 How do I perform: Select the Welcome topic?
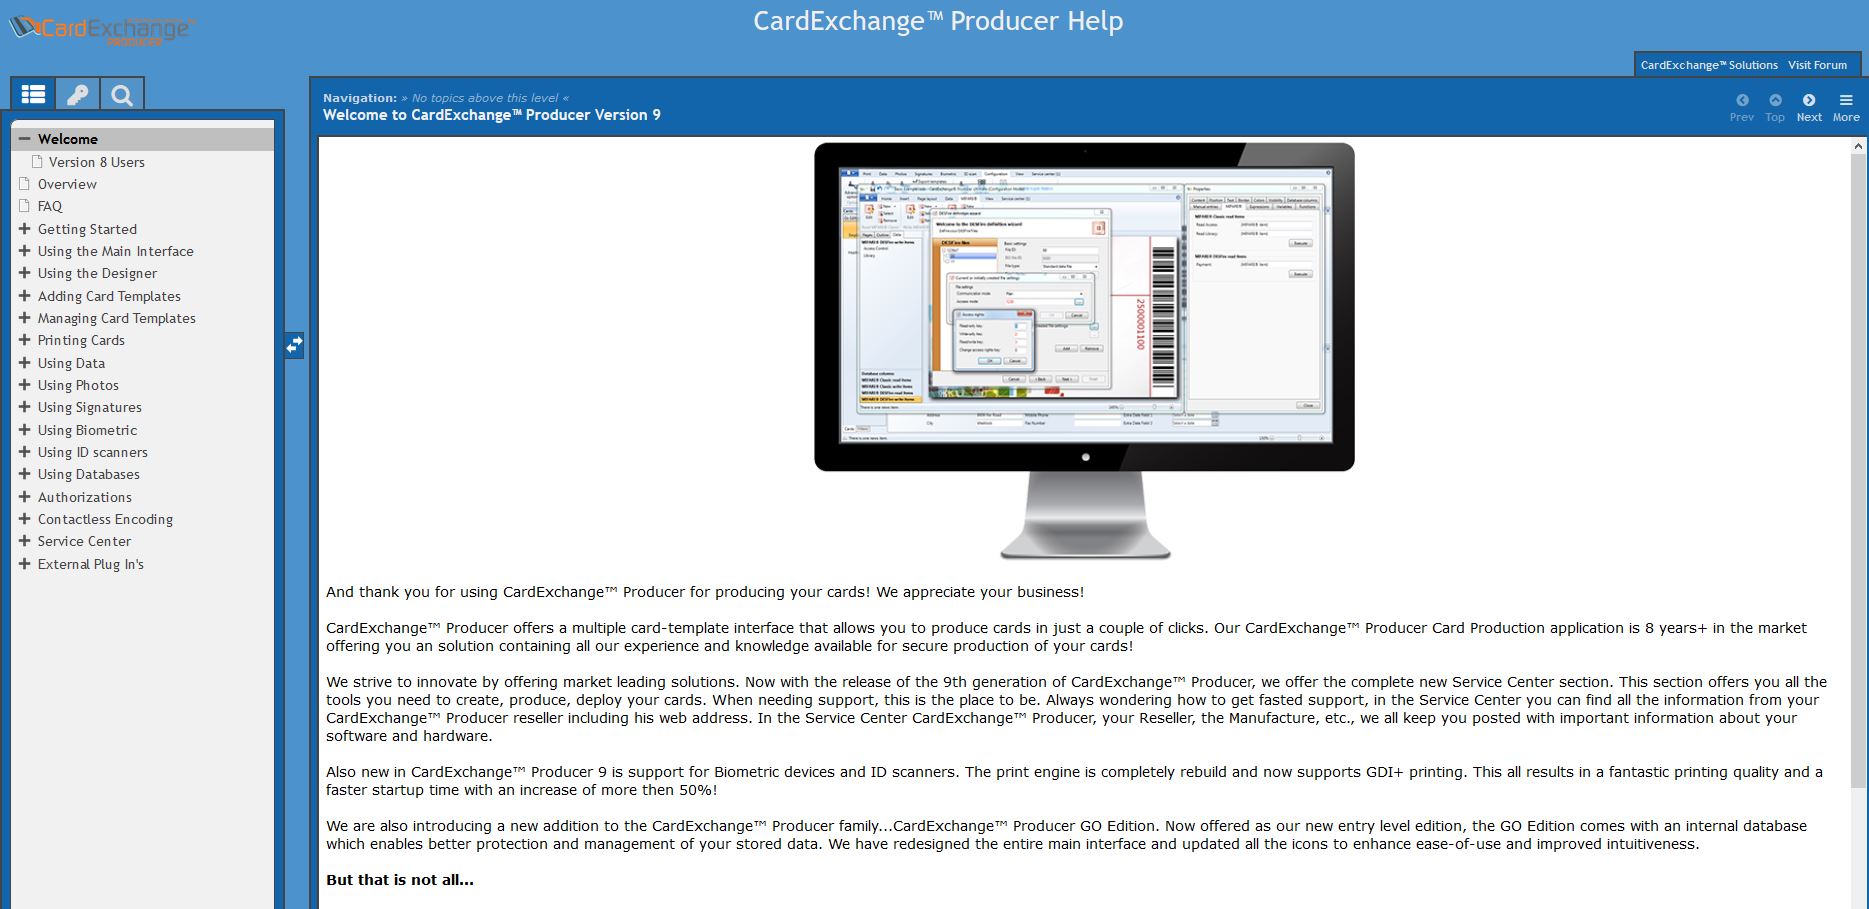68,139
